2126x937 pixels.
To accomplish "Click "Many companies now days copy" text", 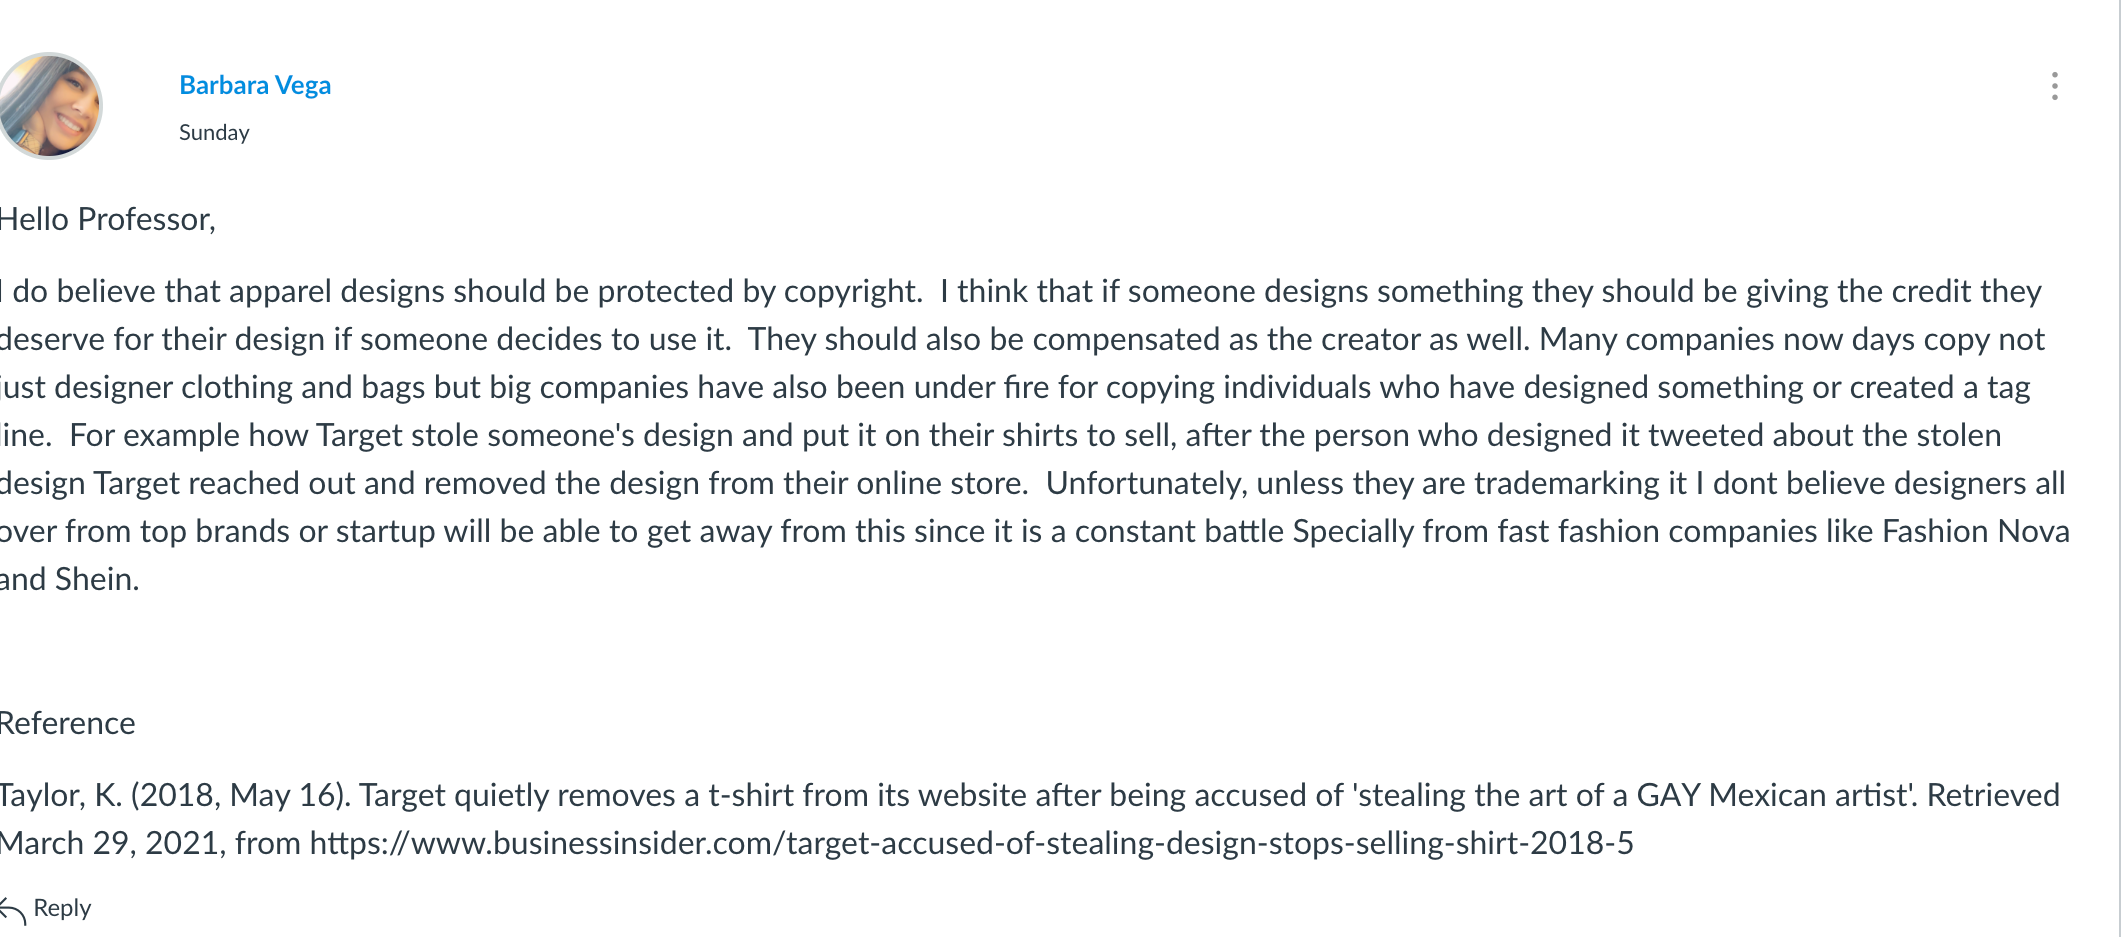I will [1764, 340].
